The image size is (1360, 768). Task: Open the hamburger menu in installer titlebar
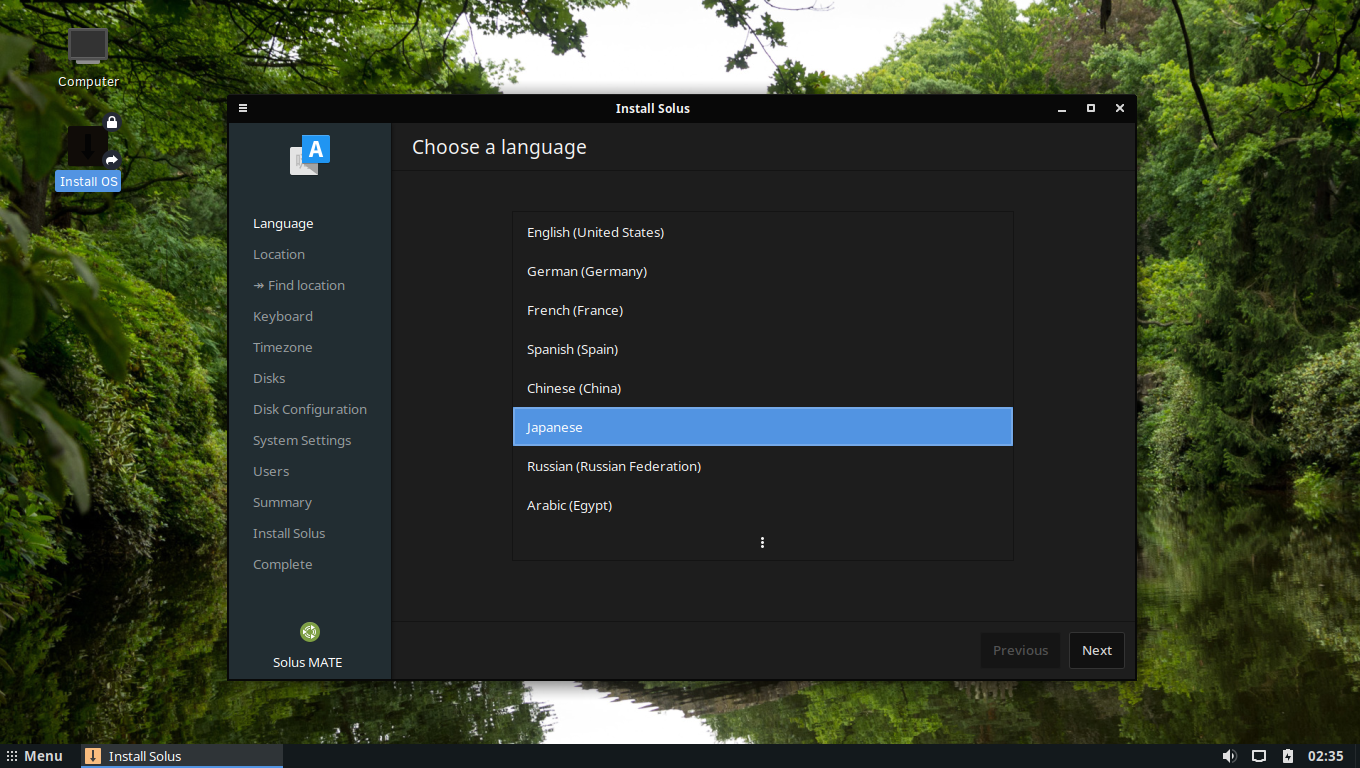(x=243, y=108)
